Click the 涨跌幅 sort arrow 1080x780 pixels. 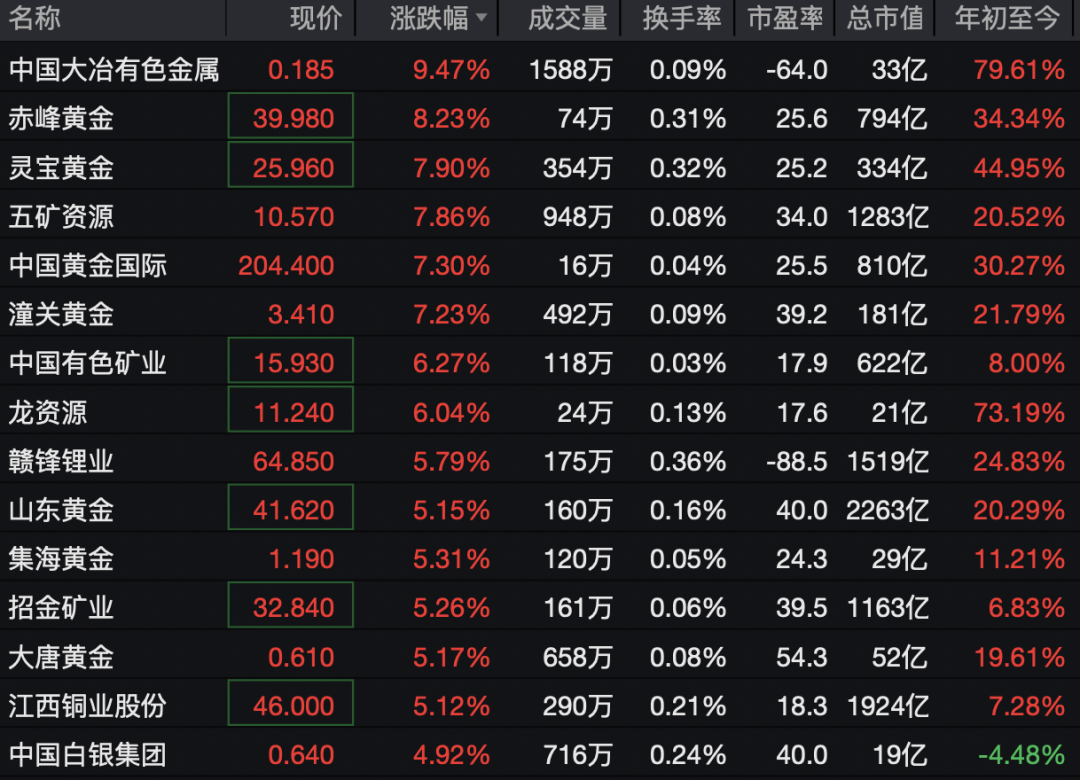pyautogui.click(x=481, y=18)
